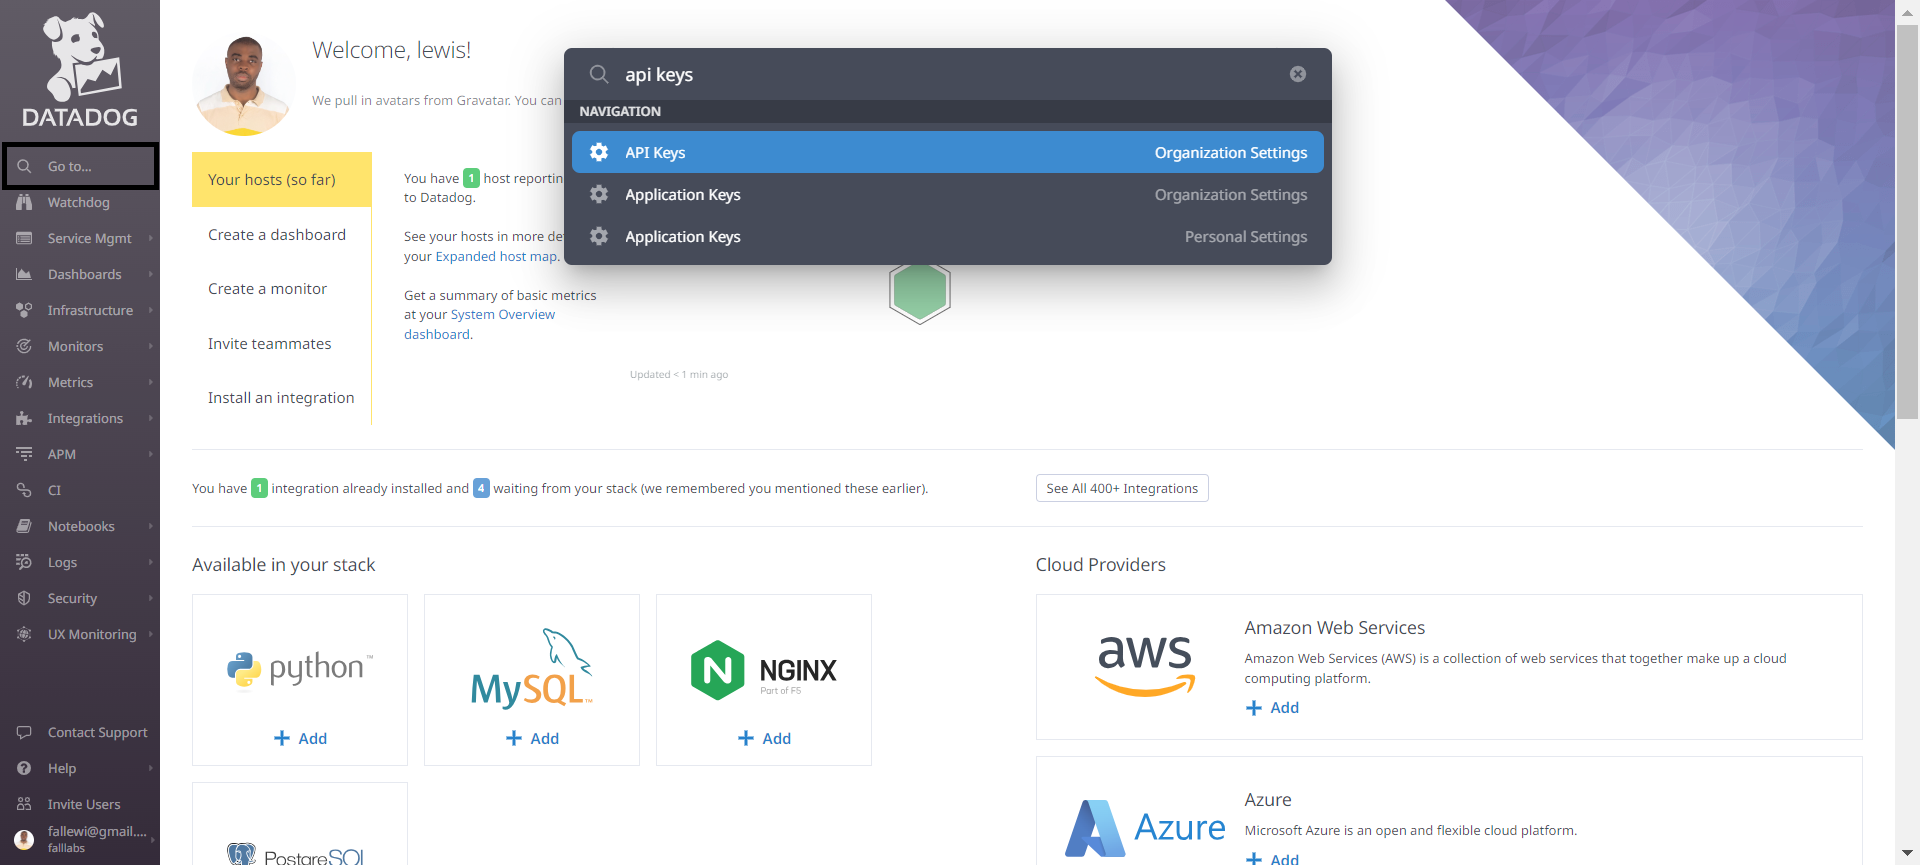Click the Welcome profile photo

pyautogui.click(x=244, y=84)
